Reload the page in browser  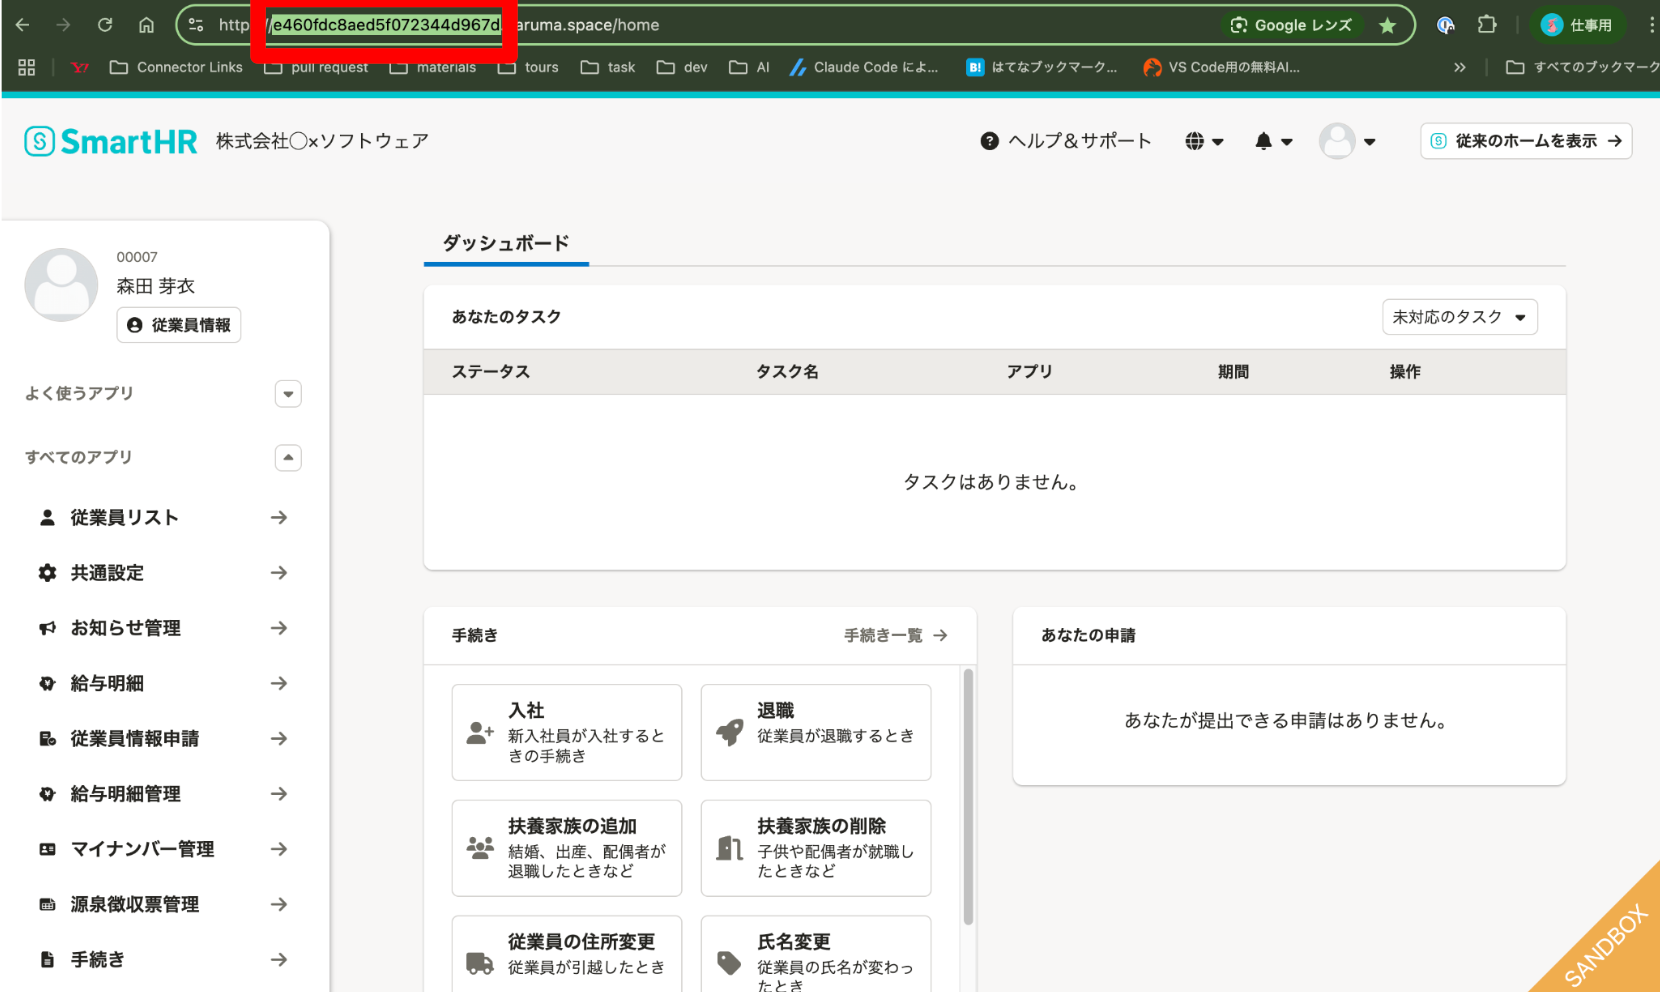tap(105, 25)
